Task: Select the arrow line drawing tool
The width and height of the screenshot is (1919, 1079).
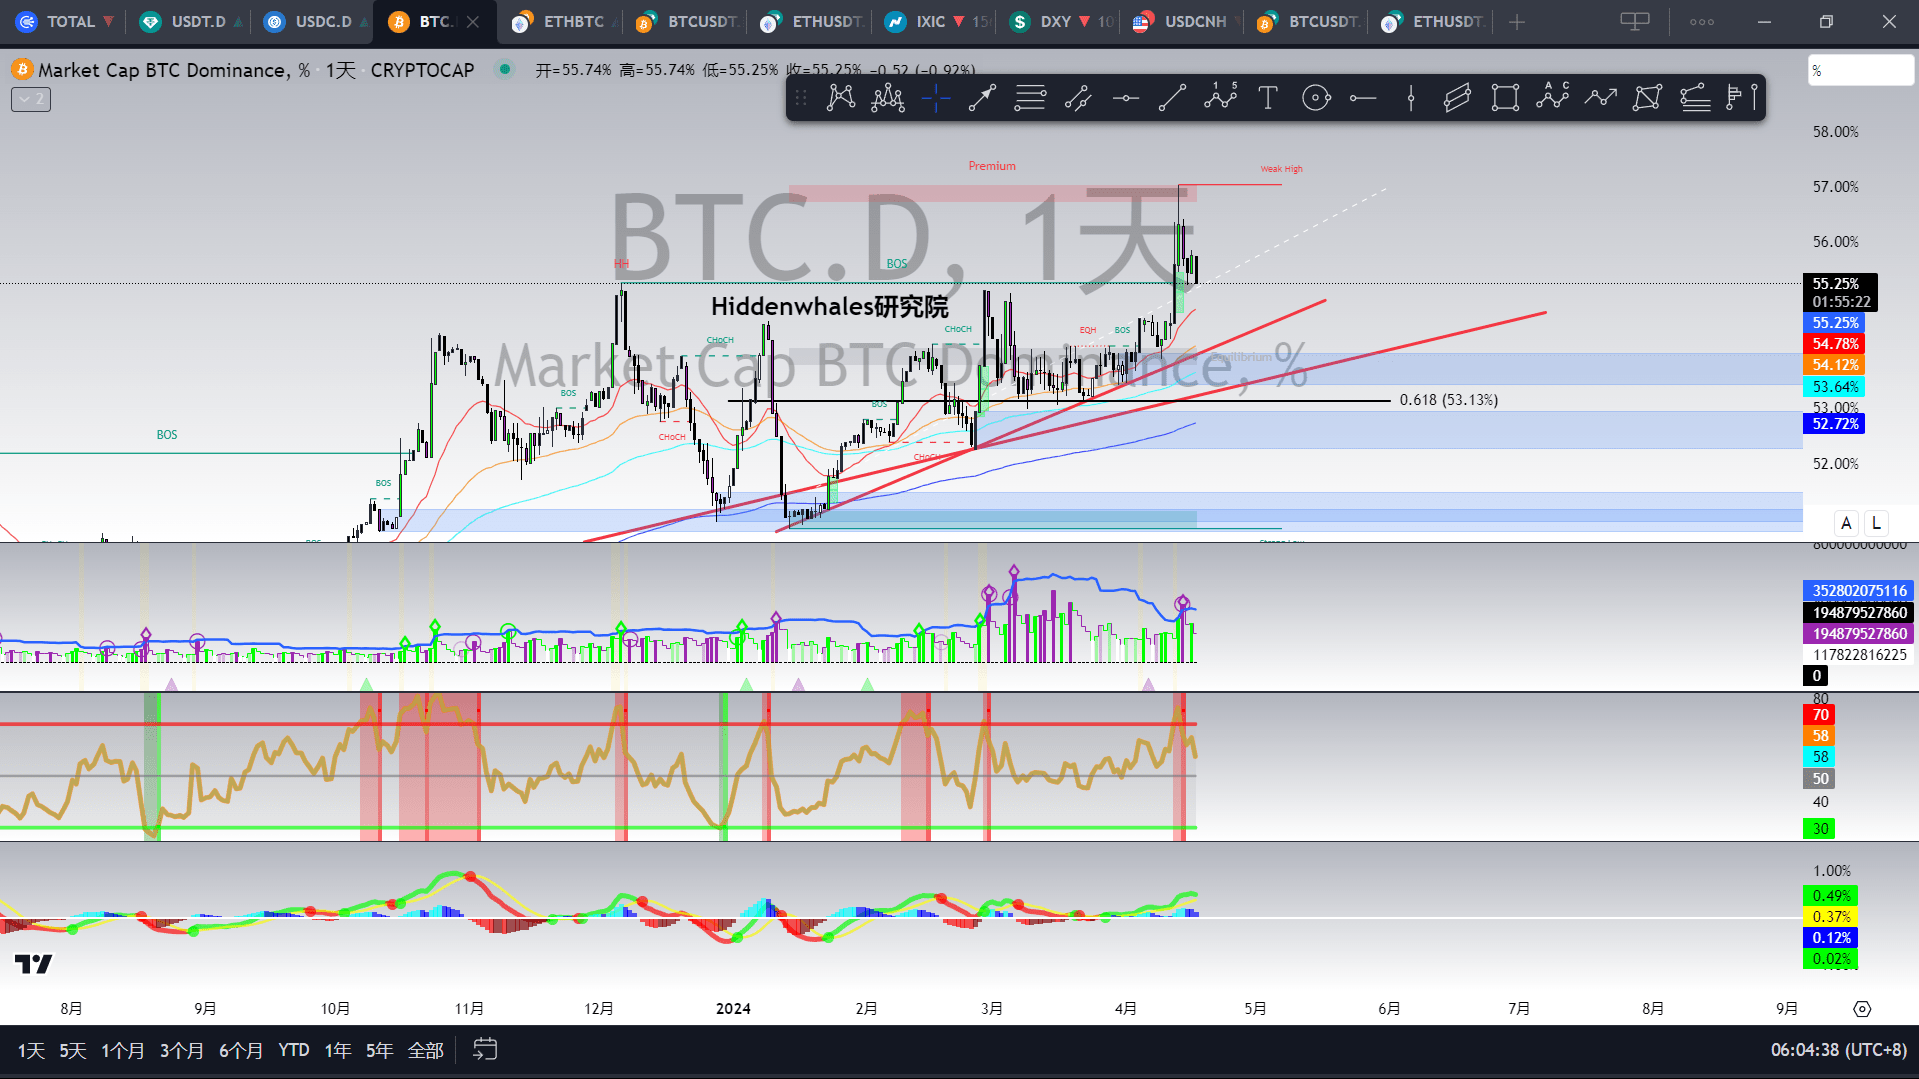Action: (983, 98)
